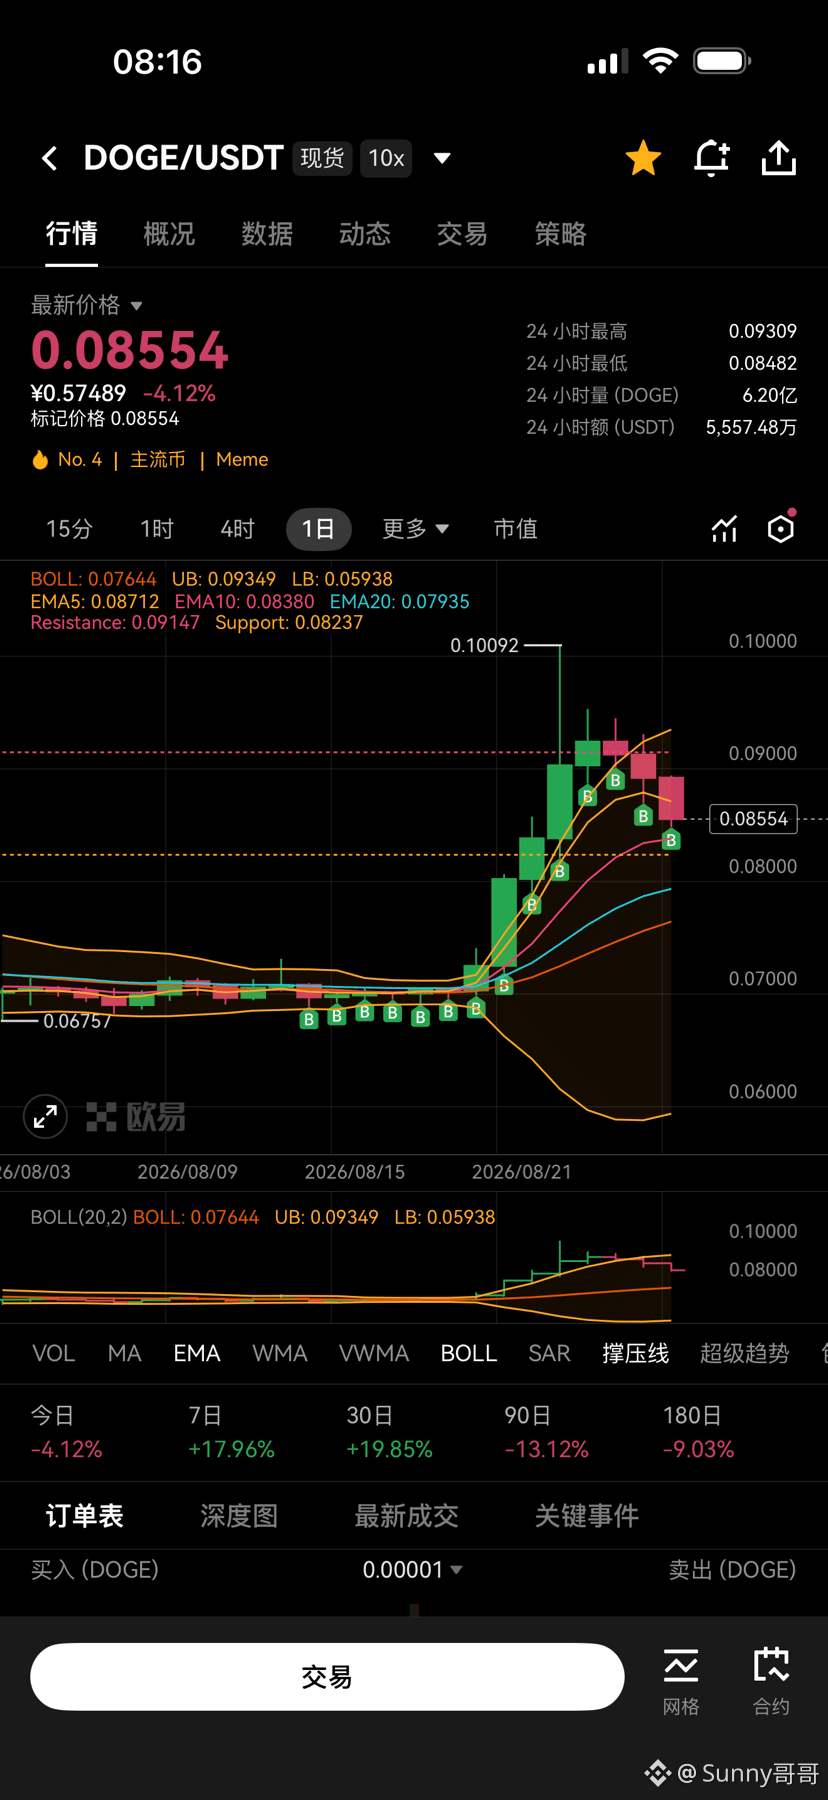Tap the 90日 -13.12% performance
Viewport: 828px width, 1800px height.
546,1433
